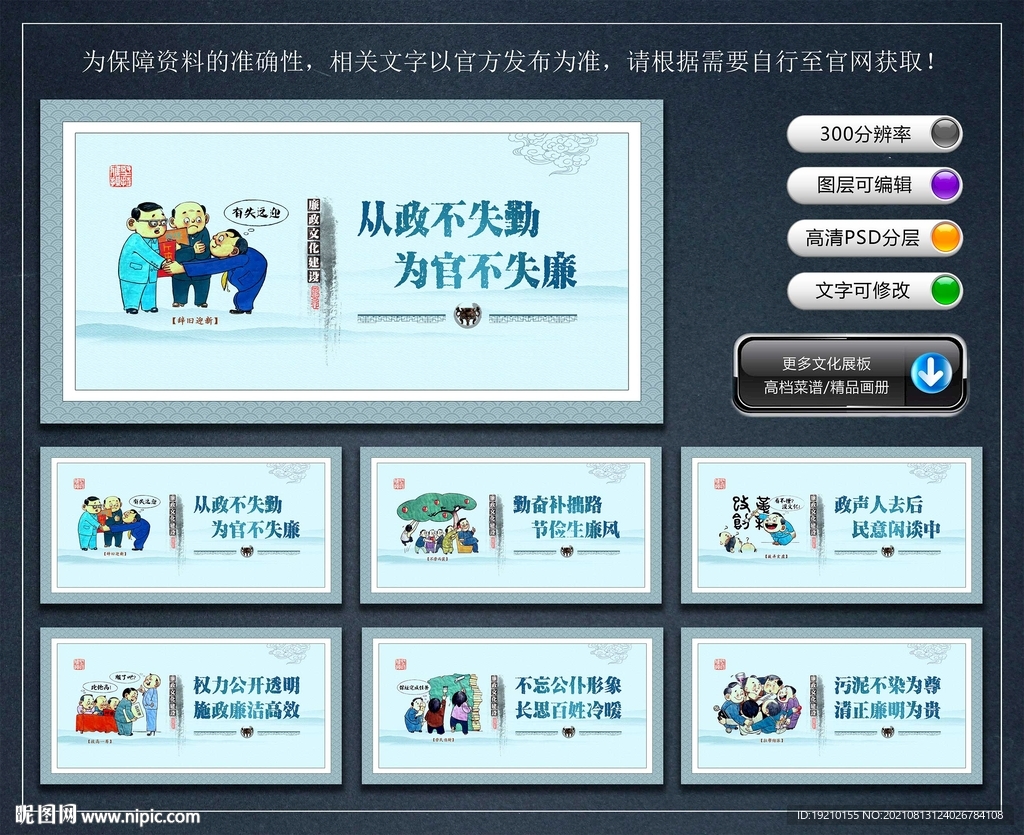The width and height of the screenshot is (1024, 835).
Task: Select the 权力公开透明 施政廉洁高效 thumbnail
Action: (x=191, y=706)
